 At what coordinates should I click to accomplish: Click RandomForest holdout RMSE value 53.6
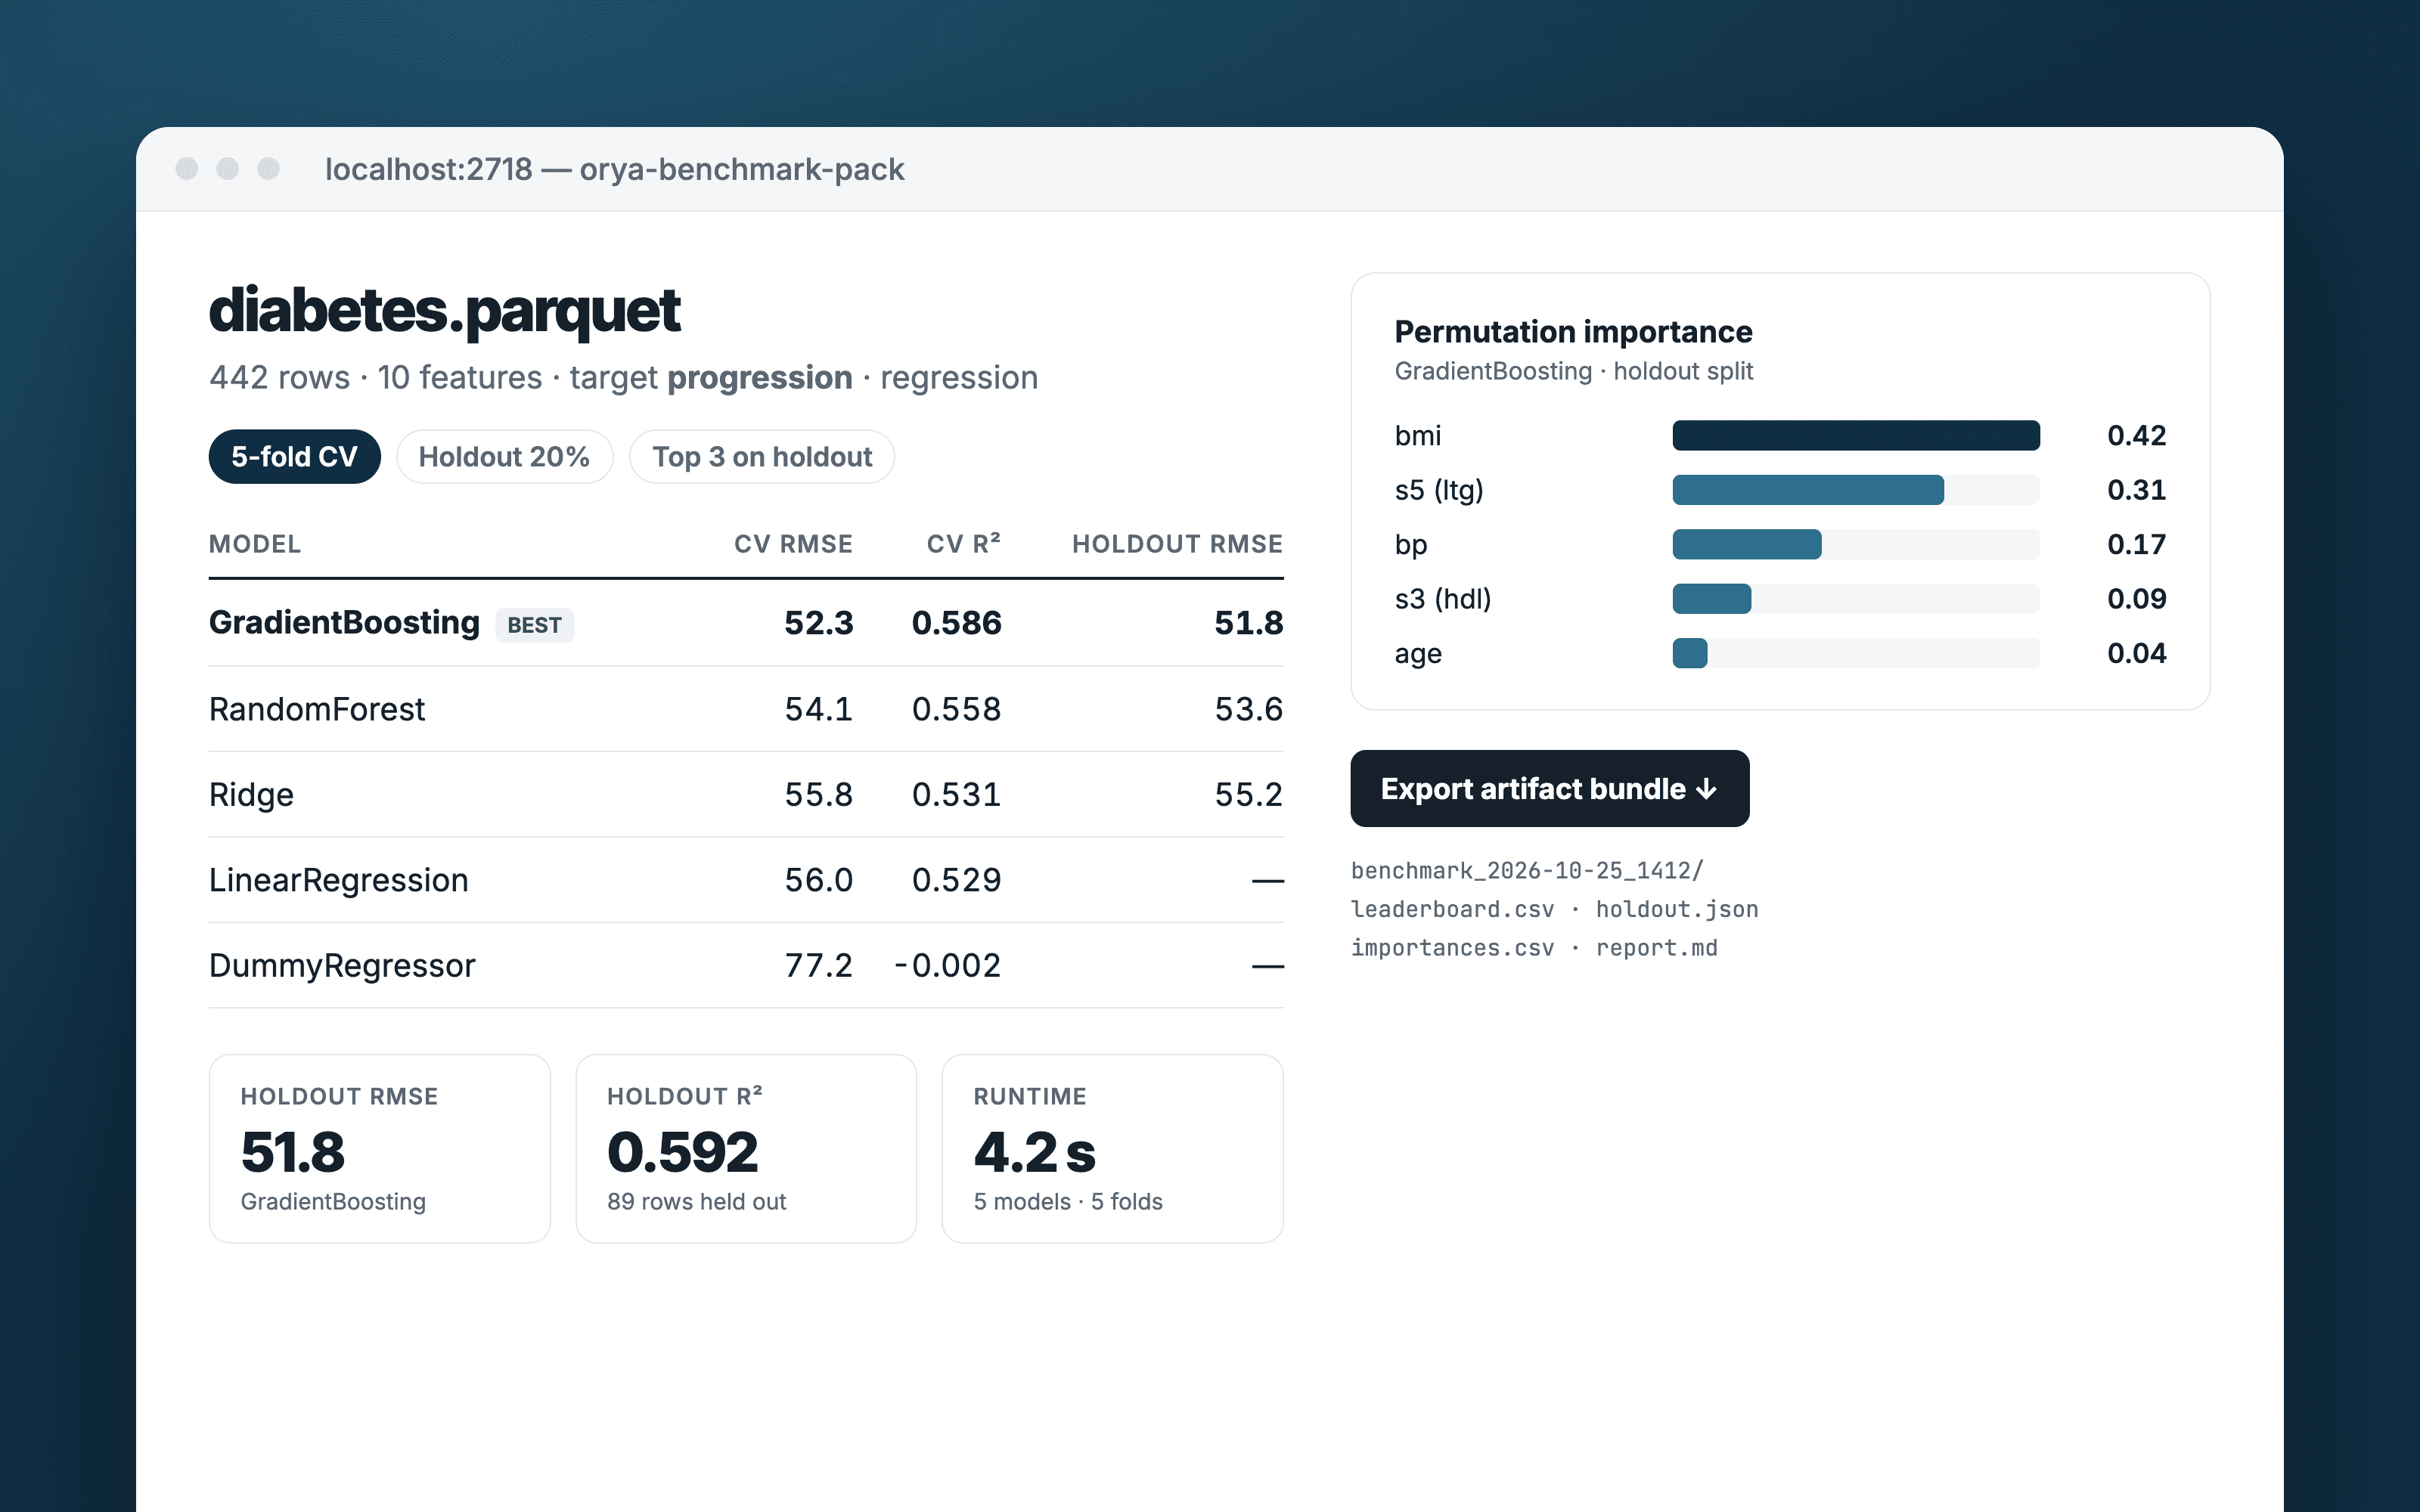tap(1248, 709)
